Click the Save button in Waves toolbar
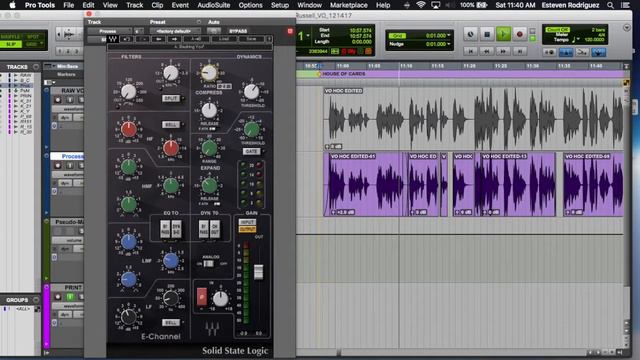Screen dimensions: 640x360 pos(251,39)
